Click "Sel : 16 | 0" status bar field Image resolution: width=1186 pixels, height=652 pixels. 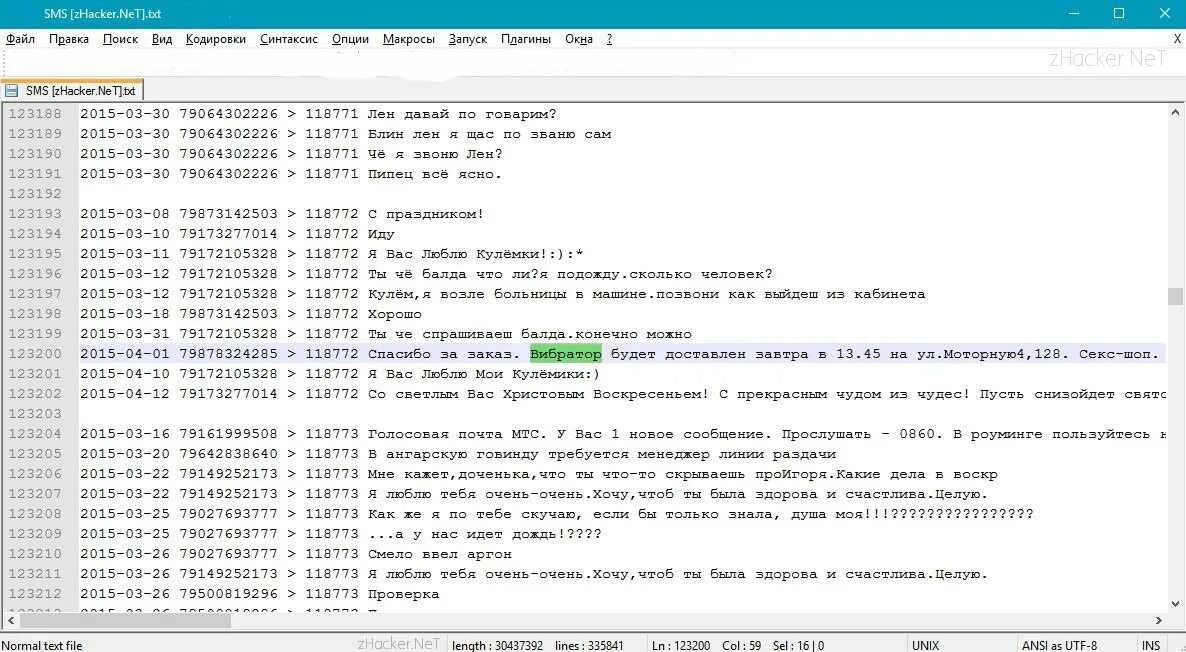798,645
